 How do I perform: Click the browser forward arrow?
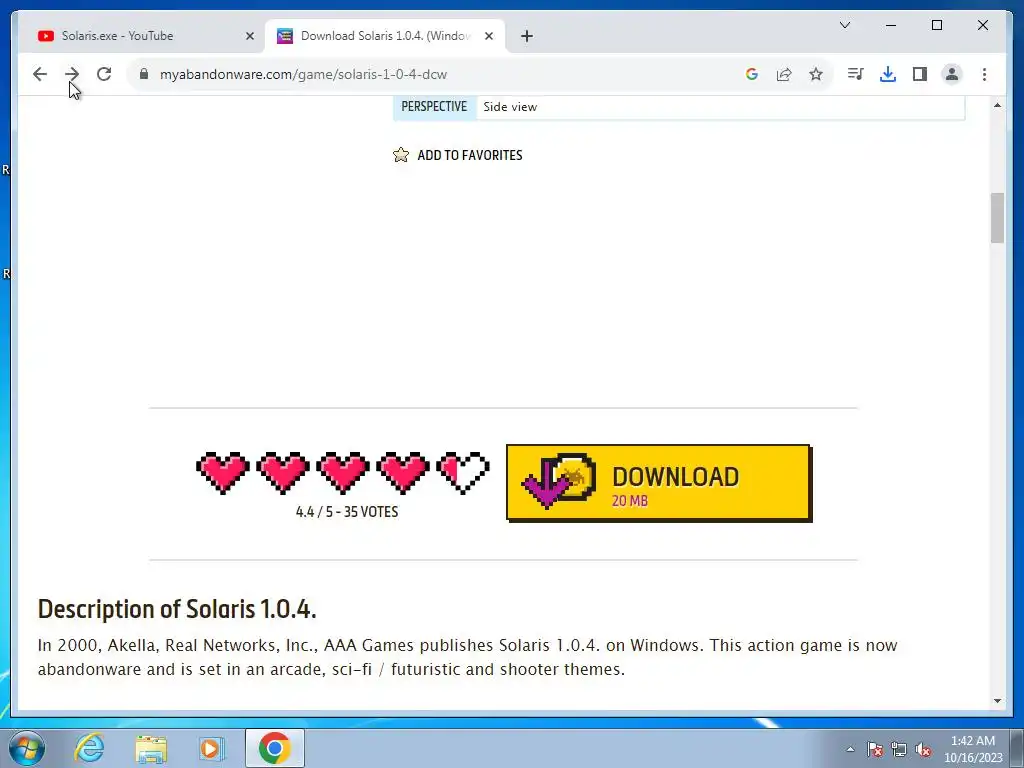72,74
